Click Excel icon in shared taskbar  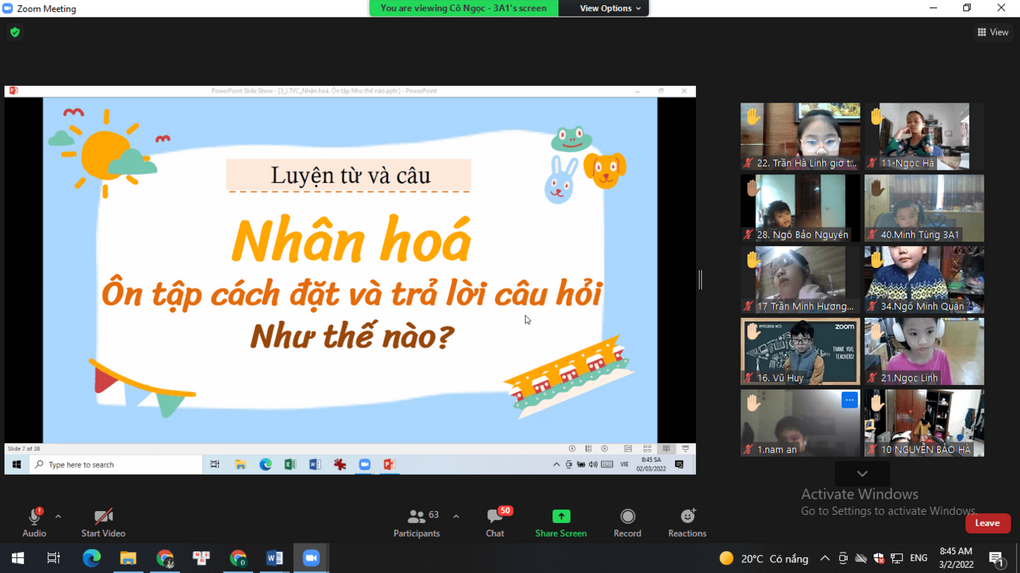290,464
